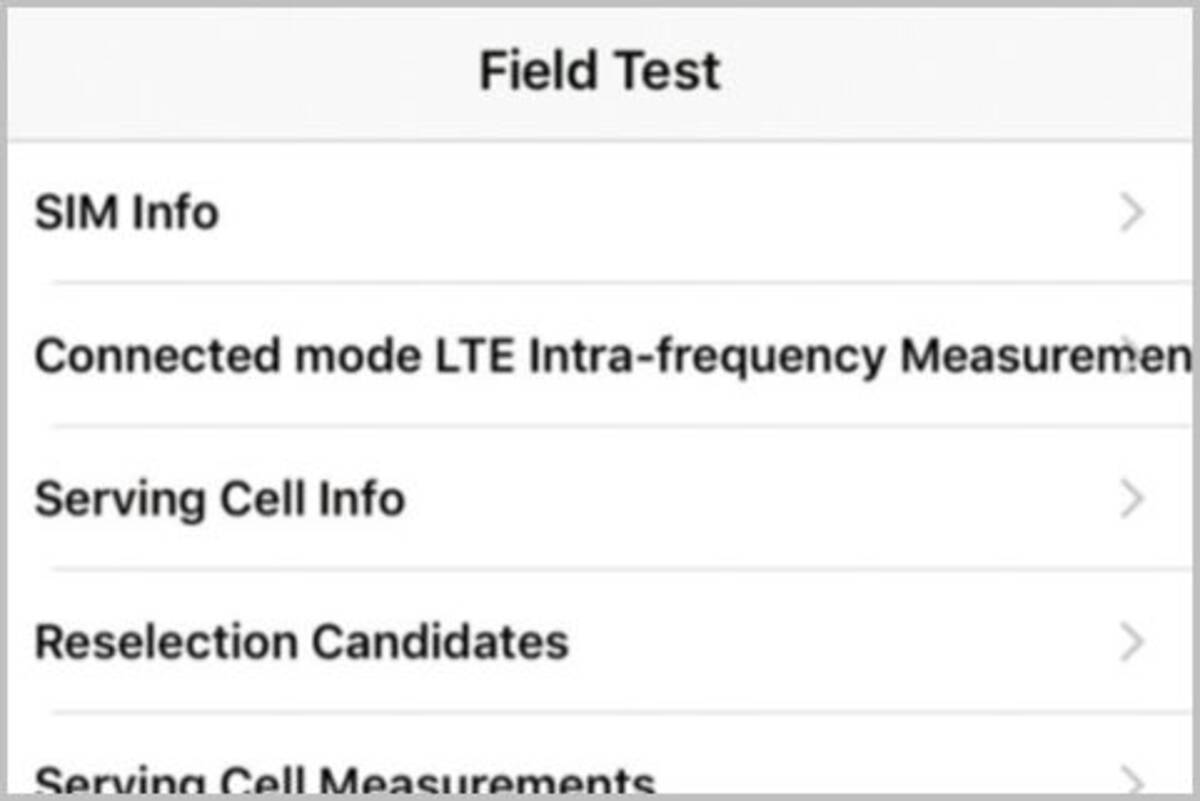This screenshot has height=801, width=1200.
Task: Click the Serving Cell Measurements chevron icon
Action: click(x=1132, y=779)
